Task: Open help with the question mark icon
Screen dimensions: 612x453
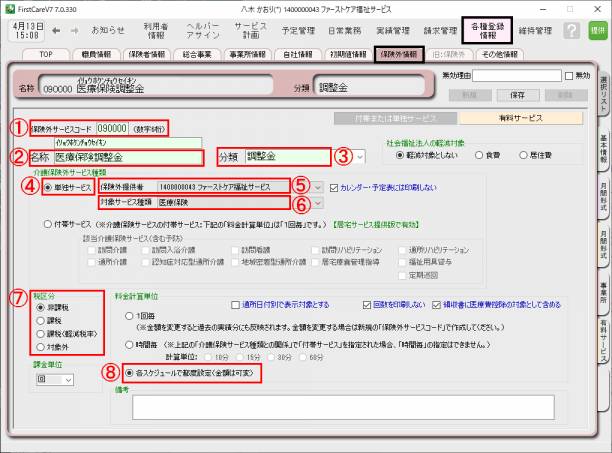Action: point(571,31)
